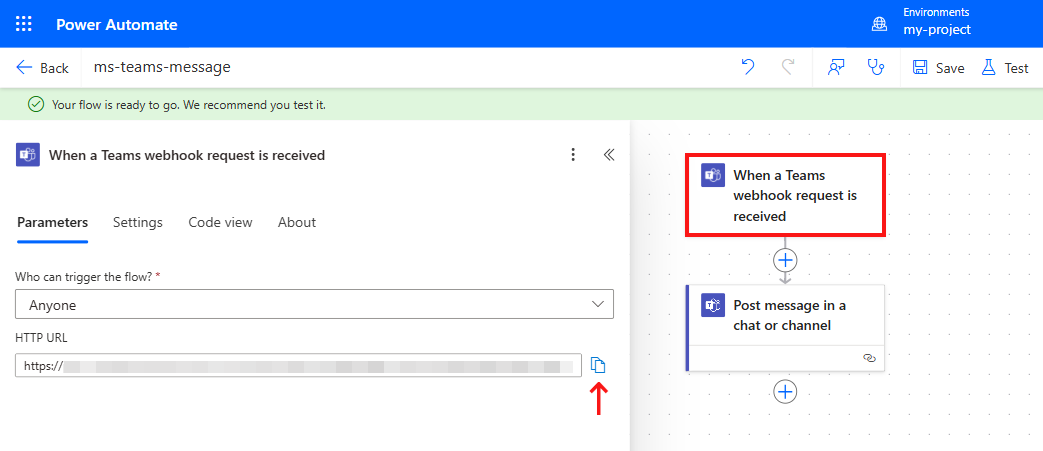Switch to the Parameters tab
The width and height of the screenshot is (1043, 451).
pos(53,223)
